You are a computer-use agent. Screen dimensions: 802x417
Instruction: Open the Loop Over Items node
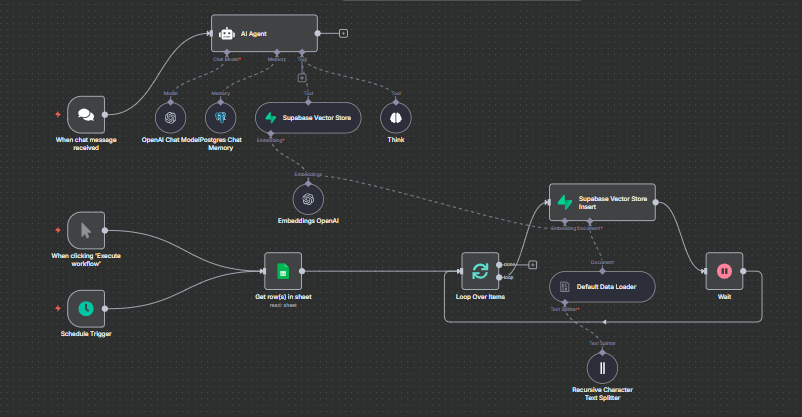pyautogui.click(x=480, y=271)
